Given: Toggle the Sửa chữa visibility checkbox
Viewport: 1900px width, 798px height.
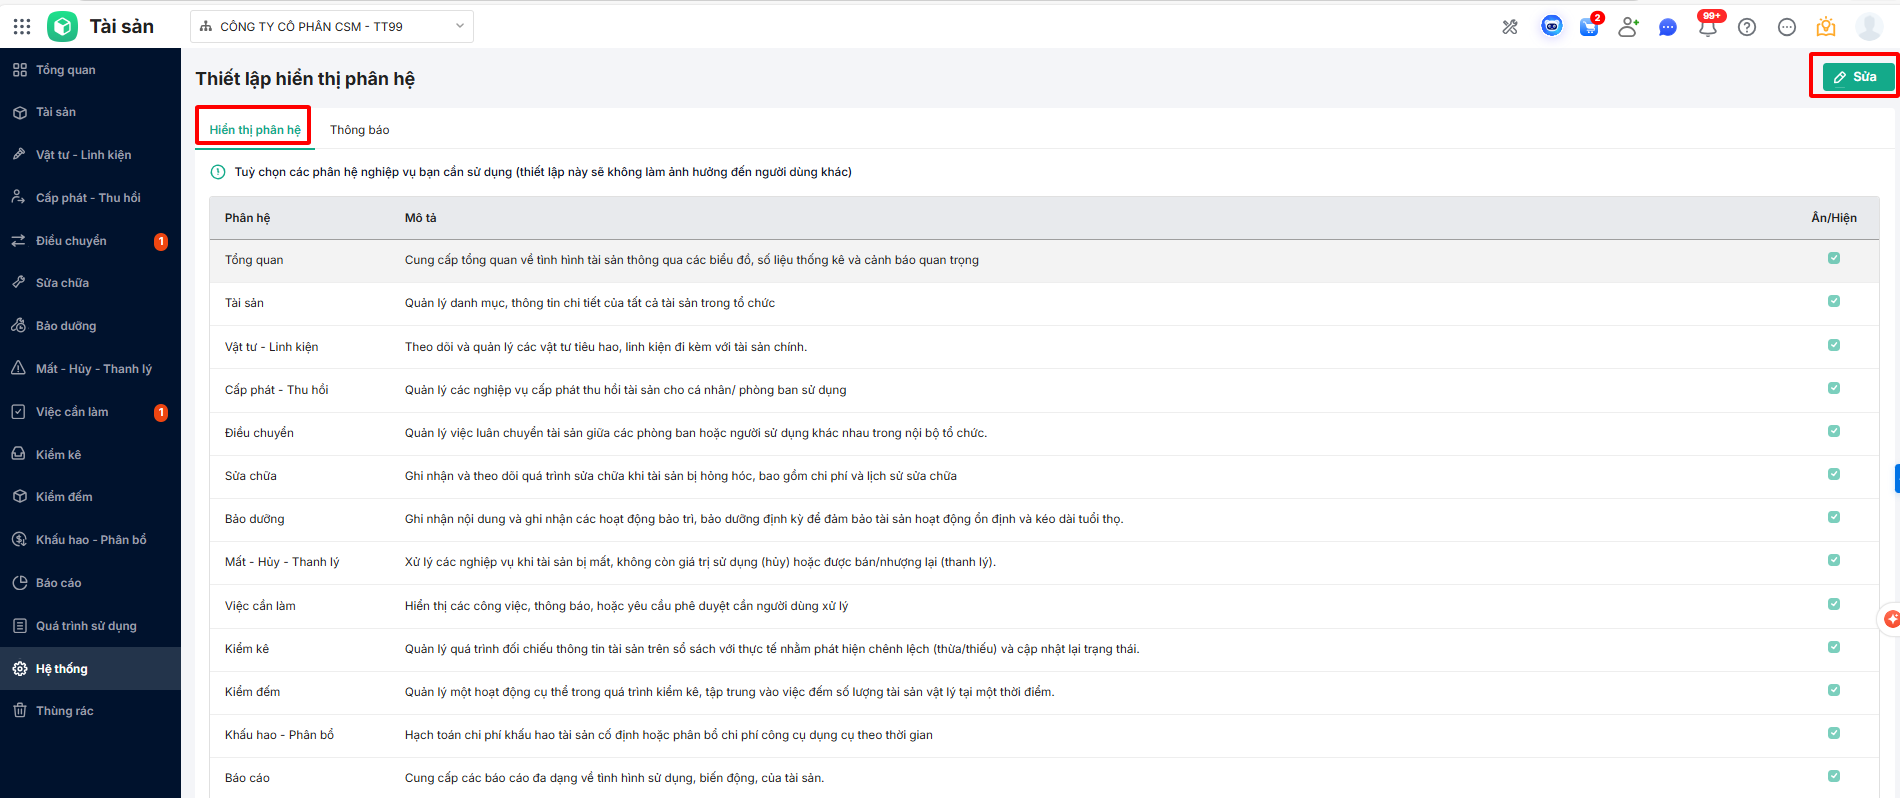Looking at the screenshot, I should (1834, 474).
